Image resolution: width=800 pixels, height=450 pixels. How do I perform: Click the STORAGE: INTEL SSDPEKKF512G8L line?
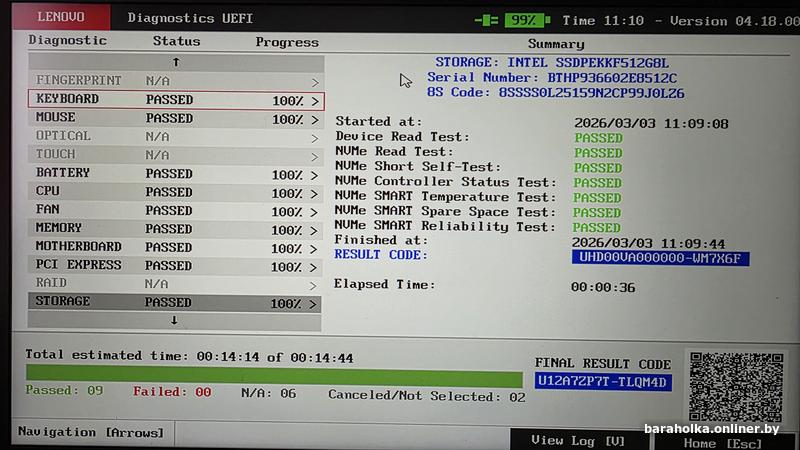pos(552,63)
